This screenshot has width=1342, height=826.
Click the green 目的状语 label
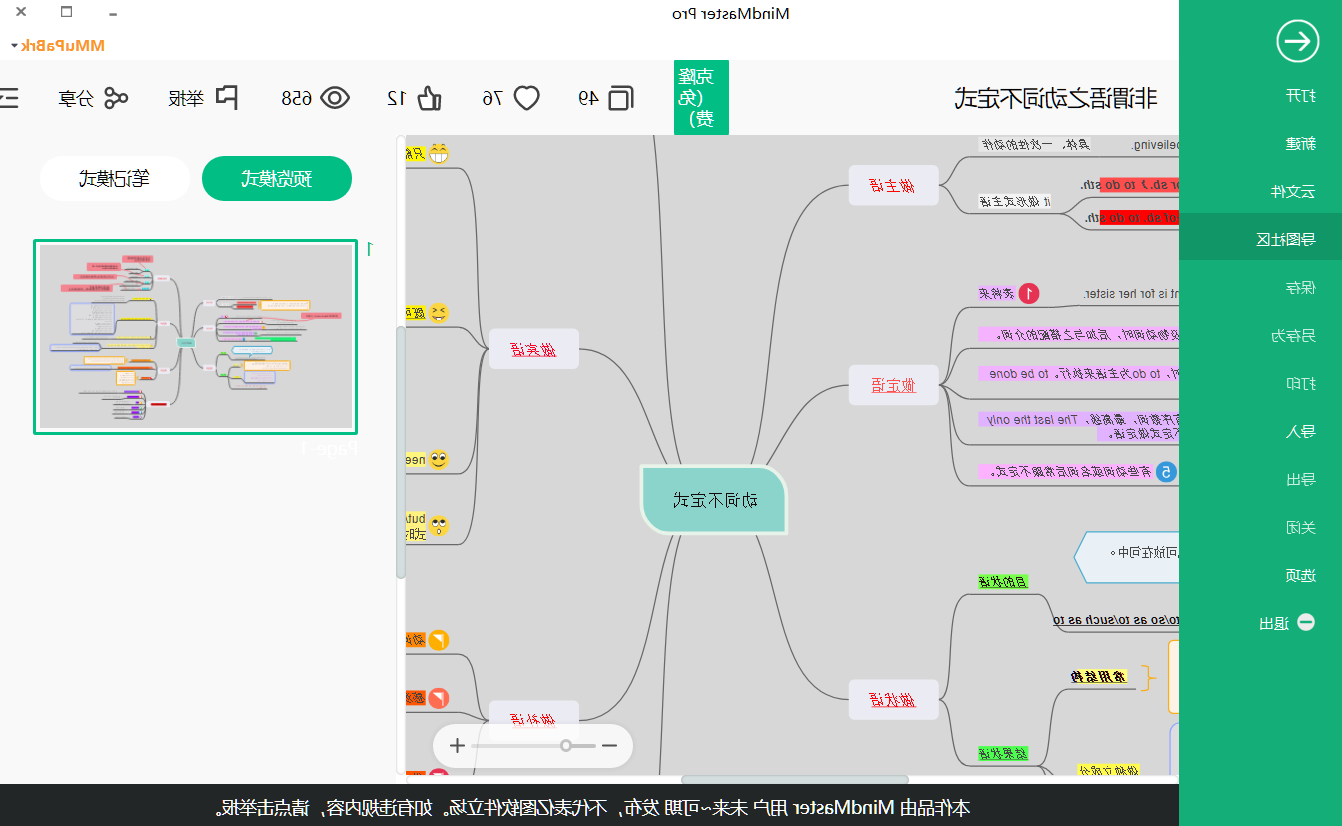tap(1003, 582)
